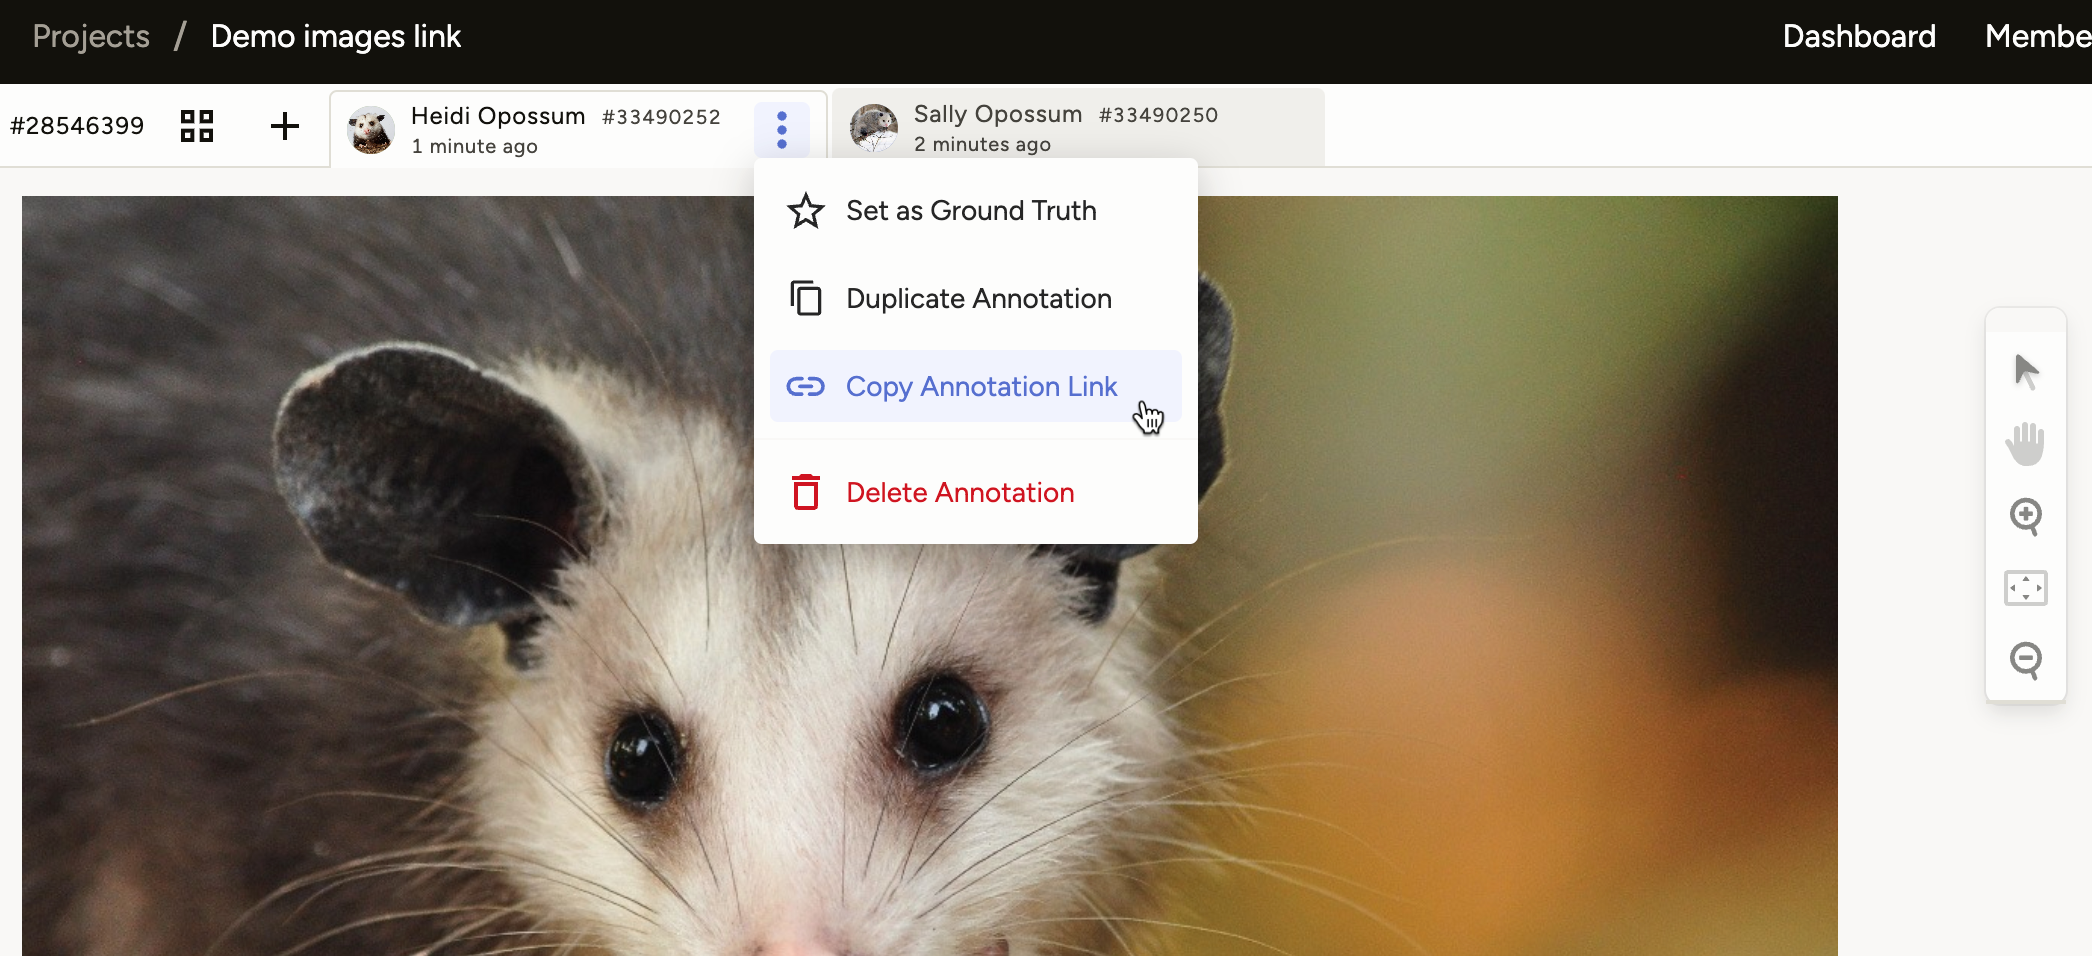
Task: Click the Demo images link breadcrumb
Action: [335, 36]
